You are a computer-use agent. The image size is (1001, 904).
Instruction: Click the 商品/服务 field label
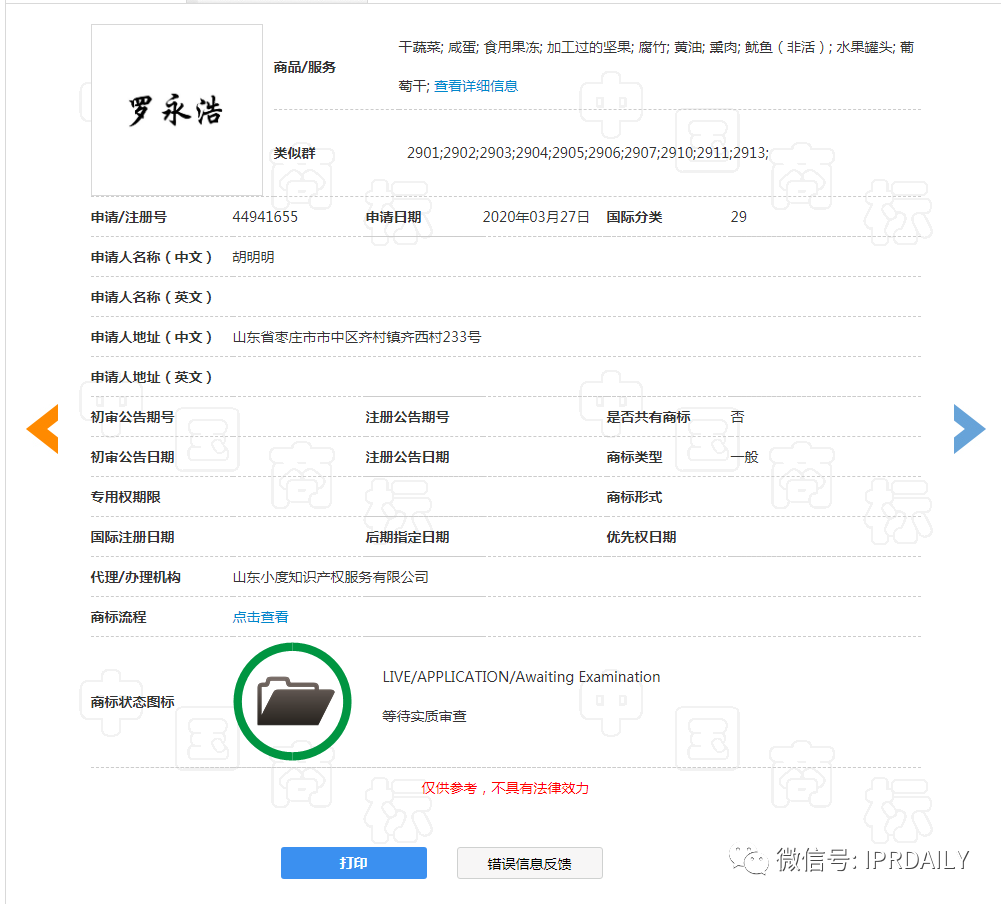305,67
